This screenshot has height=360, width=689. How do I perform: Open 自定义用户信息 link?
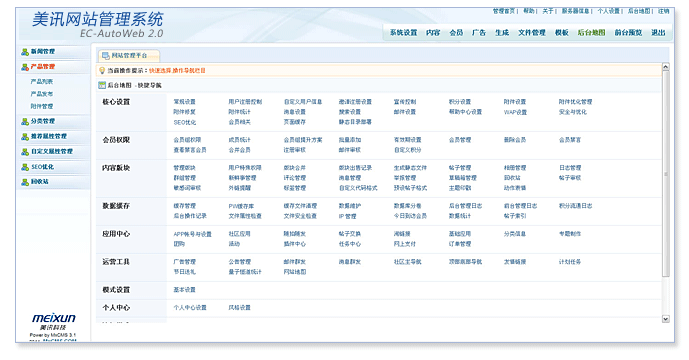(303, 102)
